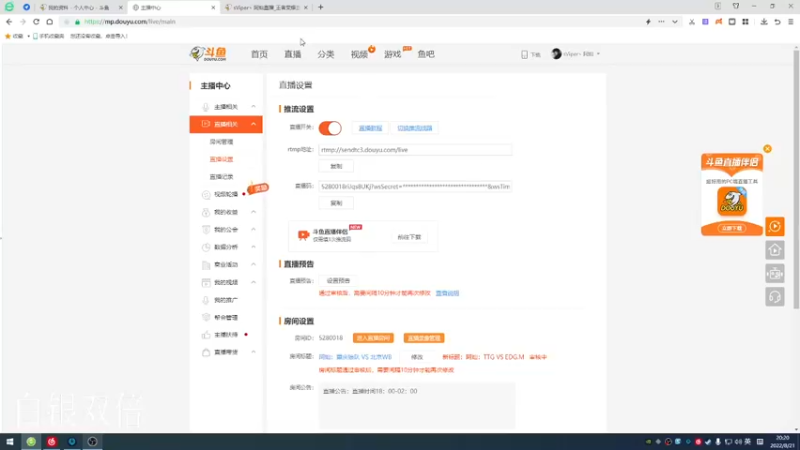800x450 pixels.
Task: Click the browser home icon
Action: pos(49,22)
